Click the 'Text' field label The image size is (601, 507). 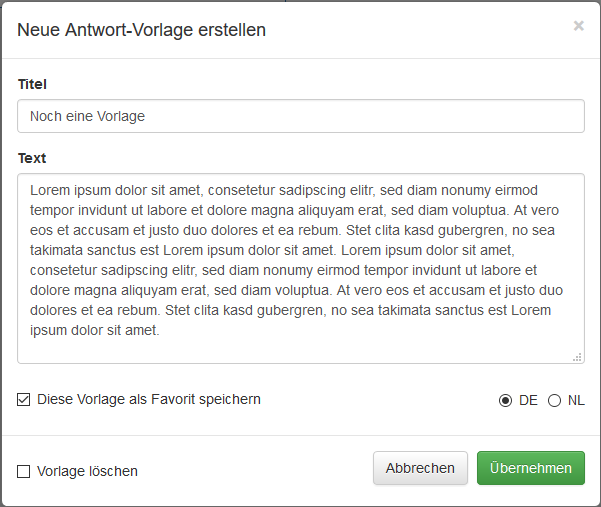(x=32, y=158)
